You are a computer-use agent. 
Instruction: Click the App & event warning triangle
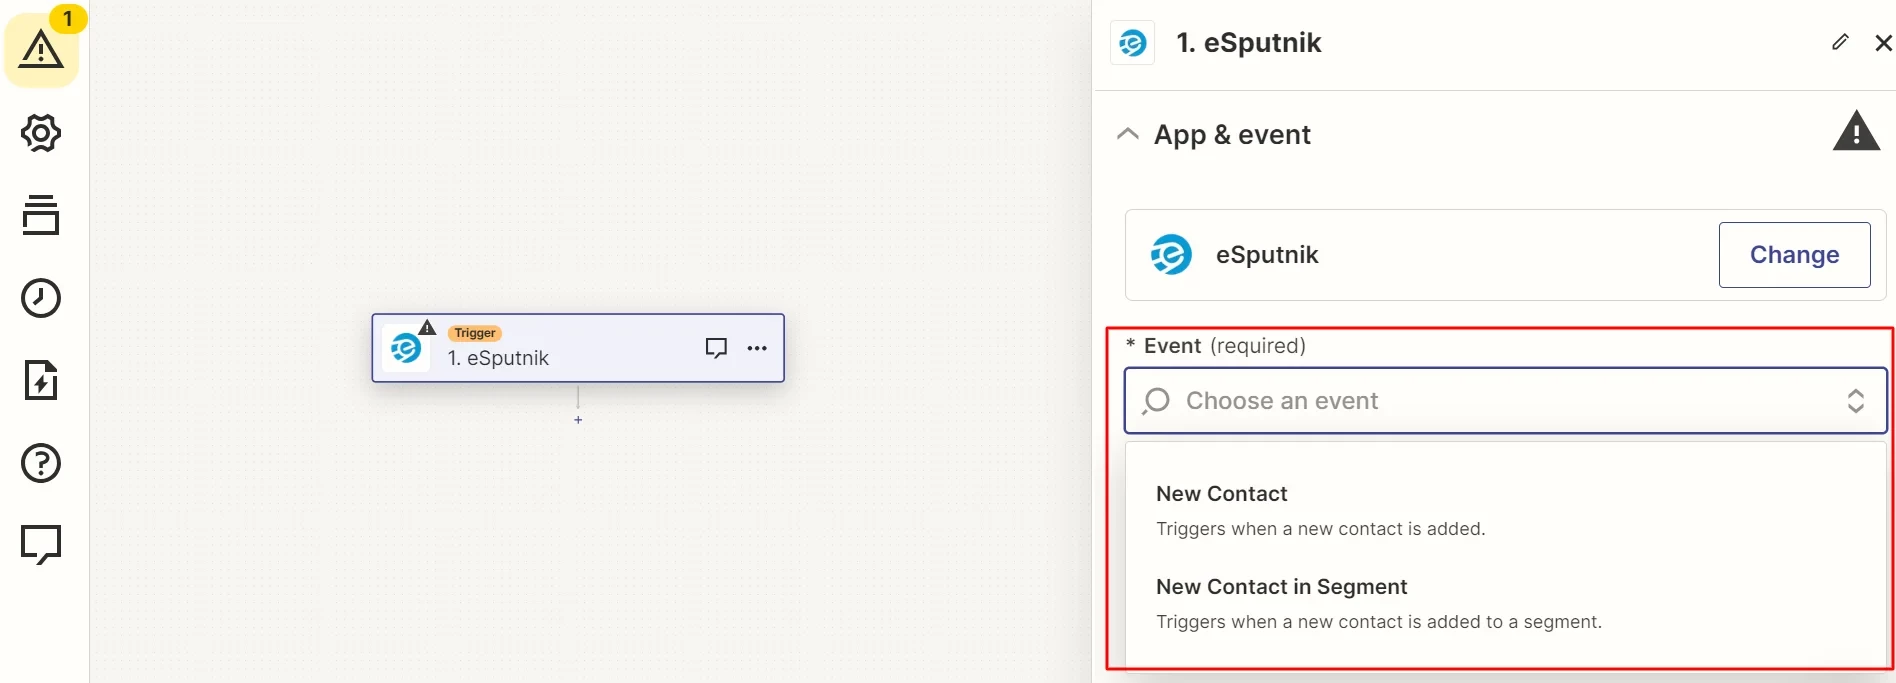click(x=1857, y=131)
